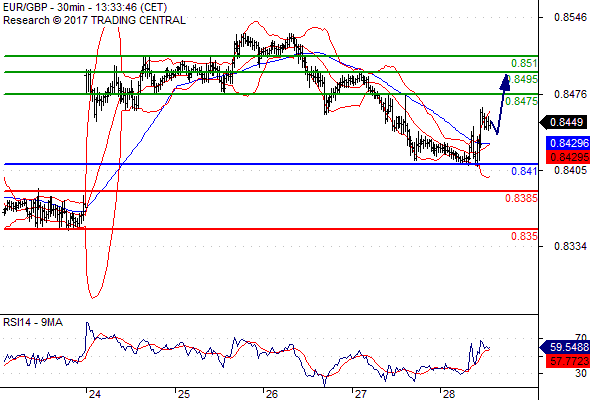Click the red 0.8385 support label
The height and width of the screenshot is (400, 590).
[522, 198]
